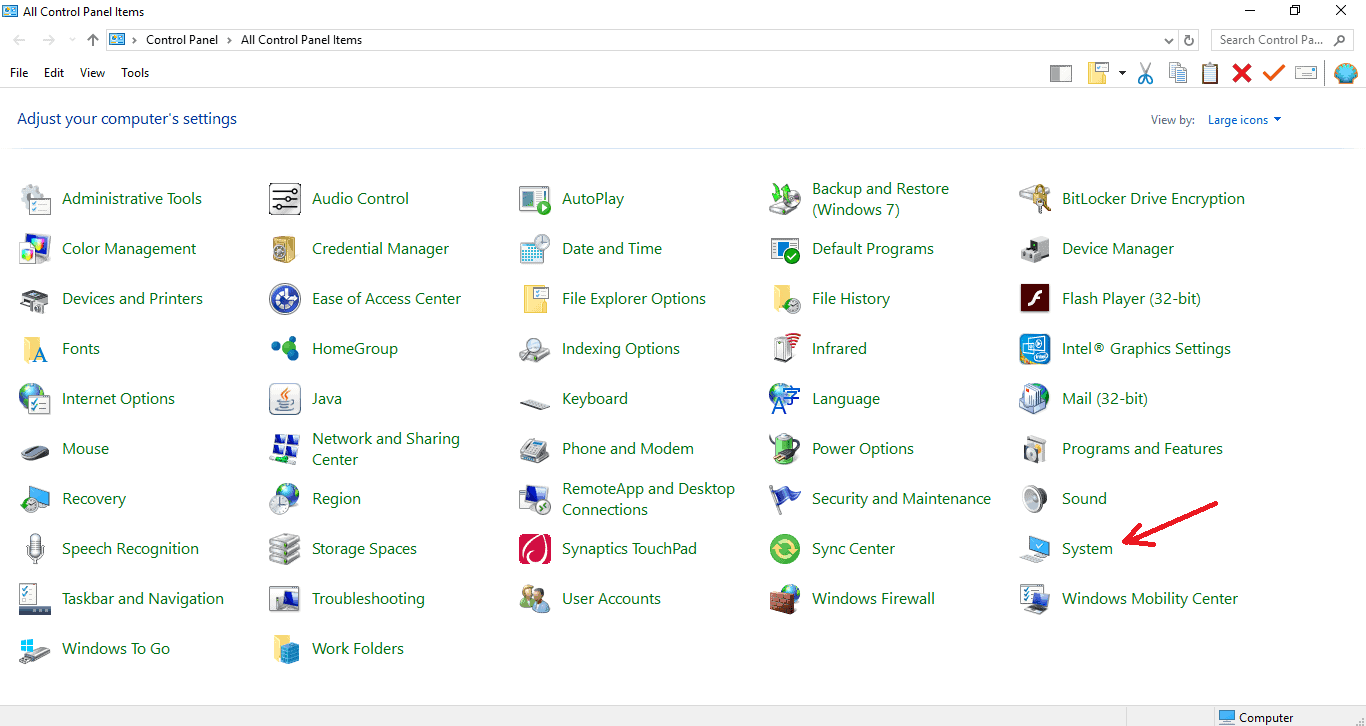Screen dimensions: 1366x726
Task: Open the File menu
Action: point(19,73)
